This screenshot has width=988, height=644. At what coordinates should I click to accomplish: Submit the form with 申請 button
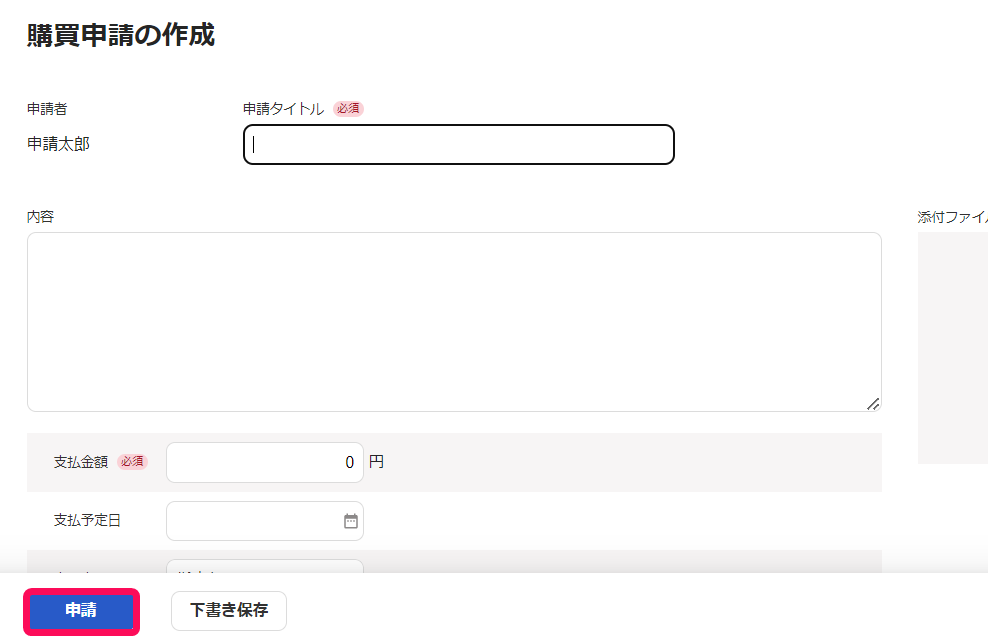click(81, 611)
